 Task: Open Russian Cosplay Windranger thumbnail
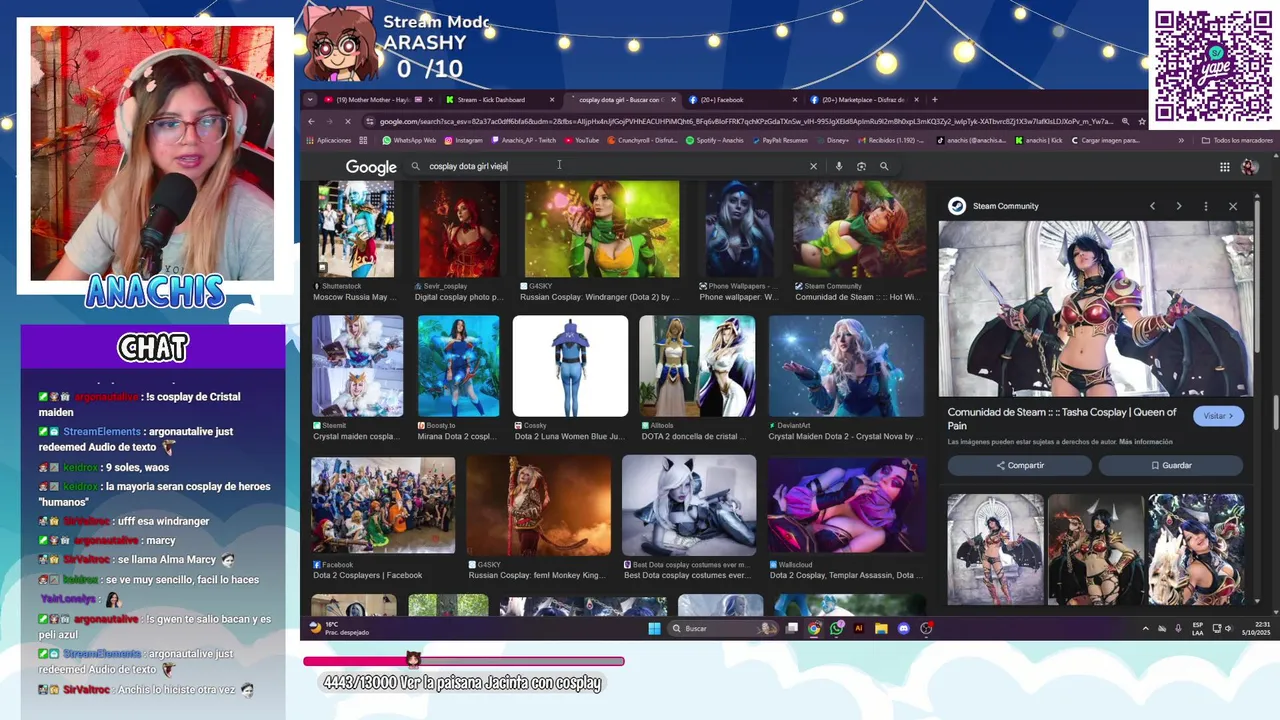pos(602,229)
